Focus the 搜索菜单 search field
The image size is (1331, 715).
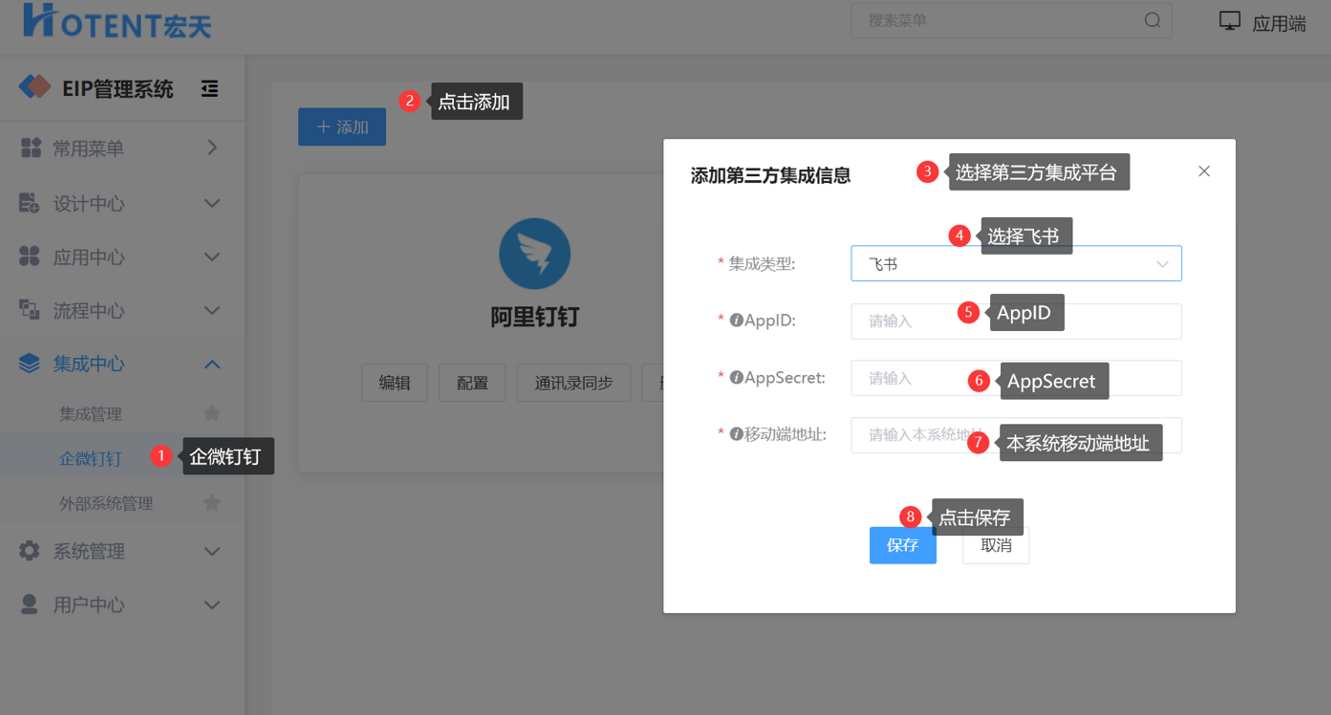coord(1011,20)
